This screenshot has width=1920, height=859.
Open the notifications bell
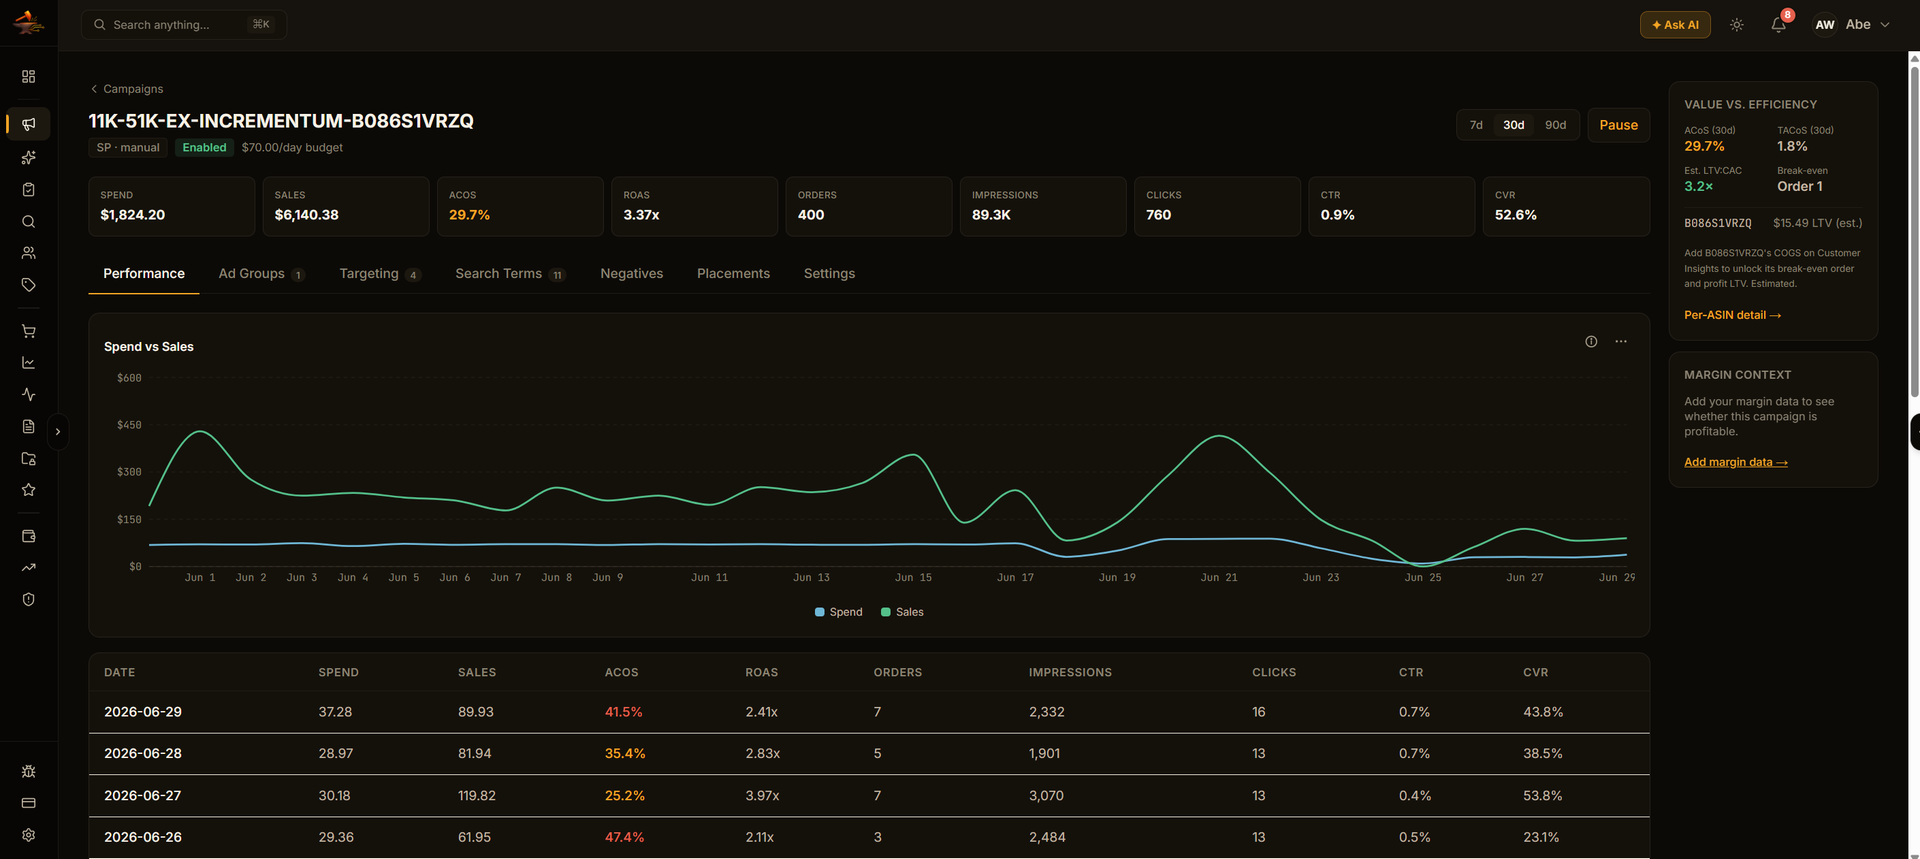tap(1779, 25)
